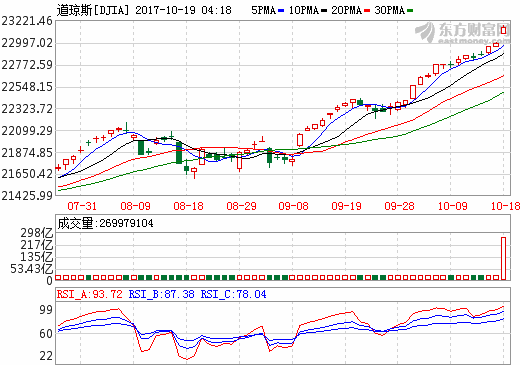This screenshot has width=520, height=365.
Task: Click the 20PMA legend label
Action: (346, 10)
